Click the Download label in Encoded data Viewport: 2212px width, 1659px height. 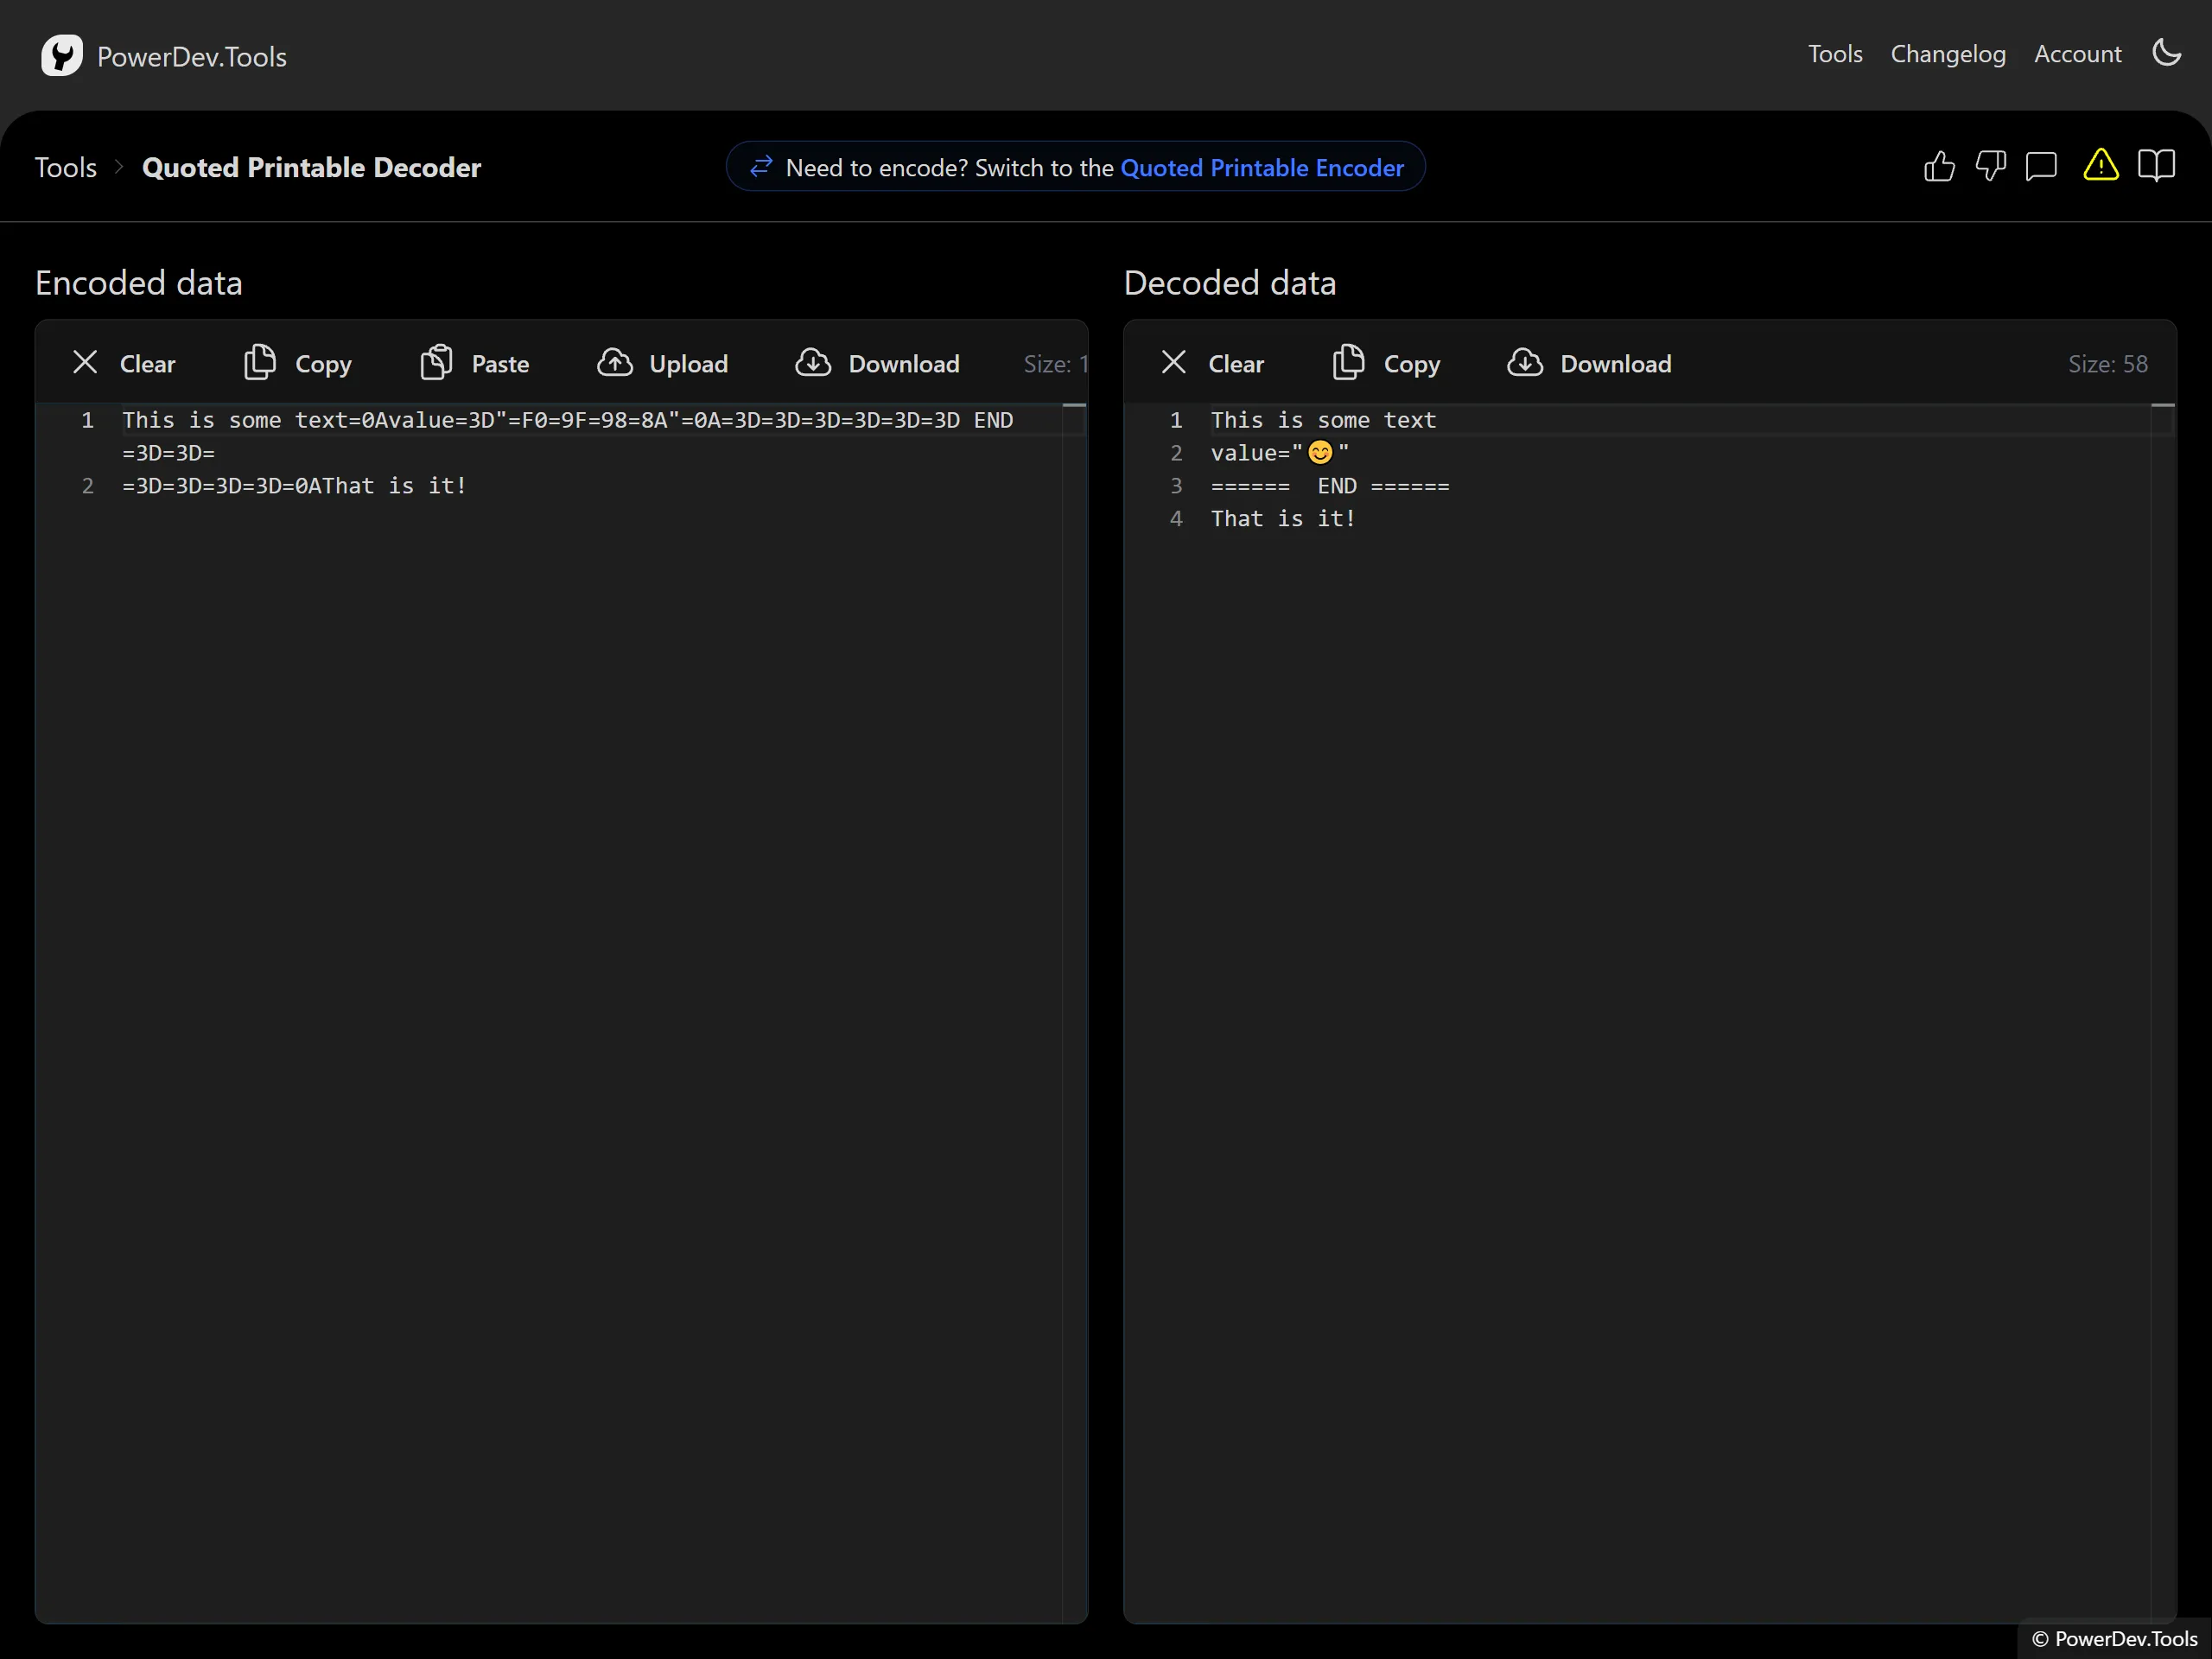coord(904,364)
